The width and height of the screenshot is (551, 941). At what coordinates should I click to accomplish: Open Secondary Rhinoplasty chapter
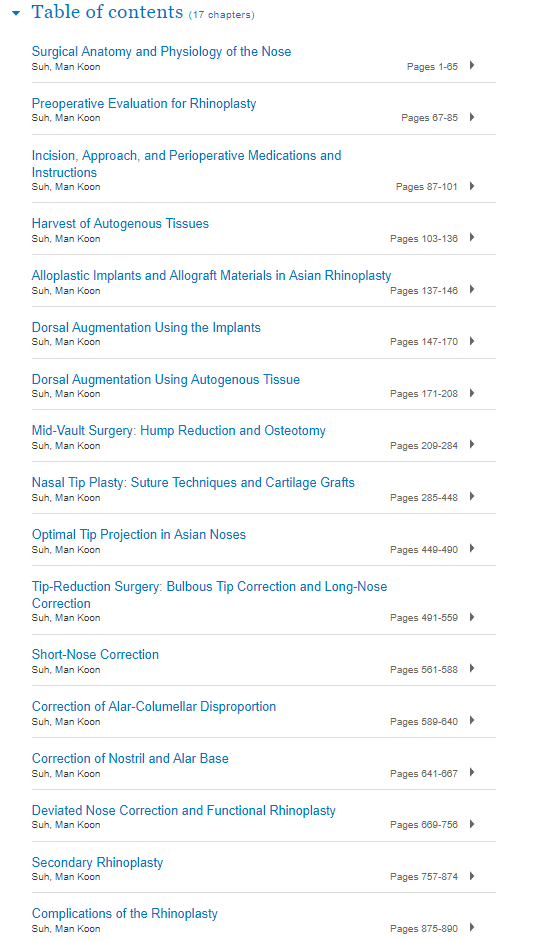click(97, 862)
